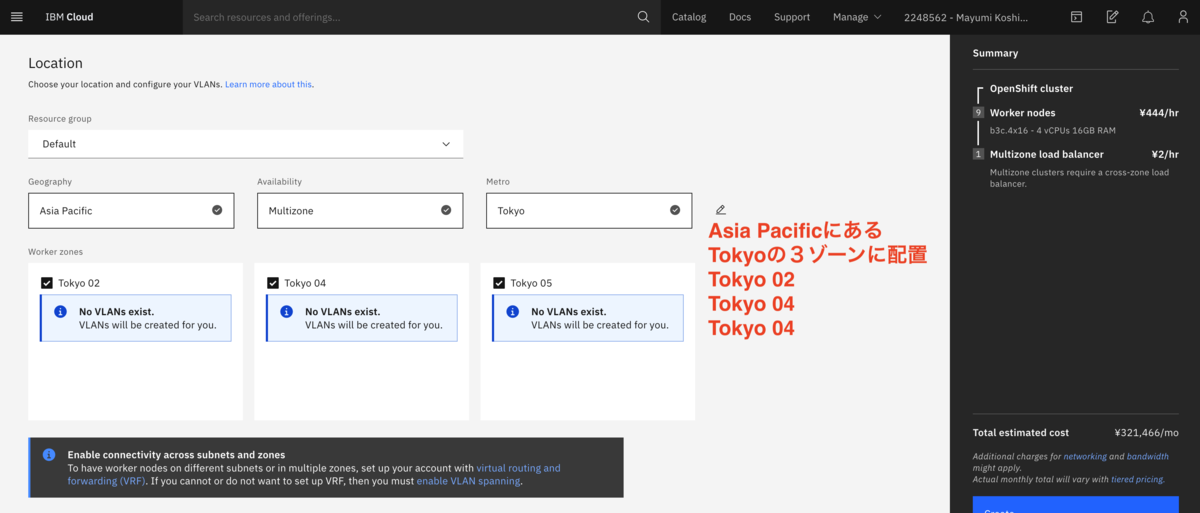The image size is (1200, 513).
Task: Click the edit pencil icon in header
Action: (1112, 17)
